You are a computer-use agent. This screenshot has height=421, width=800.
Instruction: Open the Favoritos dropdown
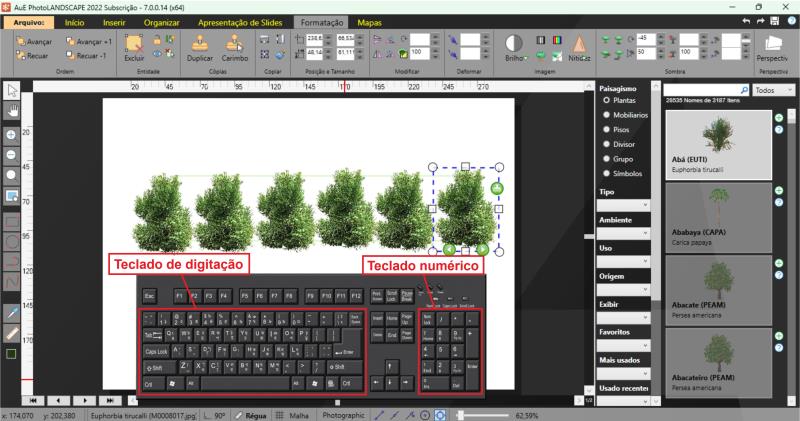coord(623,345)
